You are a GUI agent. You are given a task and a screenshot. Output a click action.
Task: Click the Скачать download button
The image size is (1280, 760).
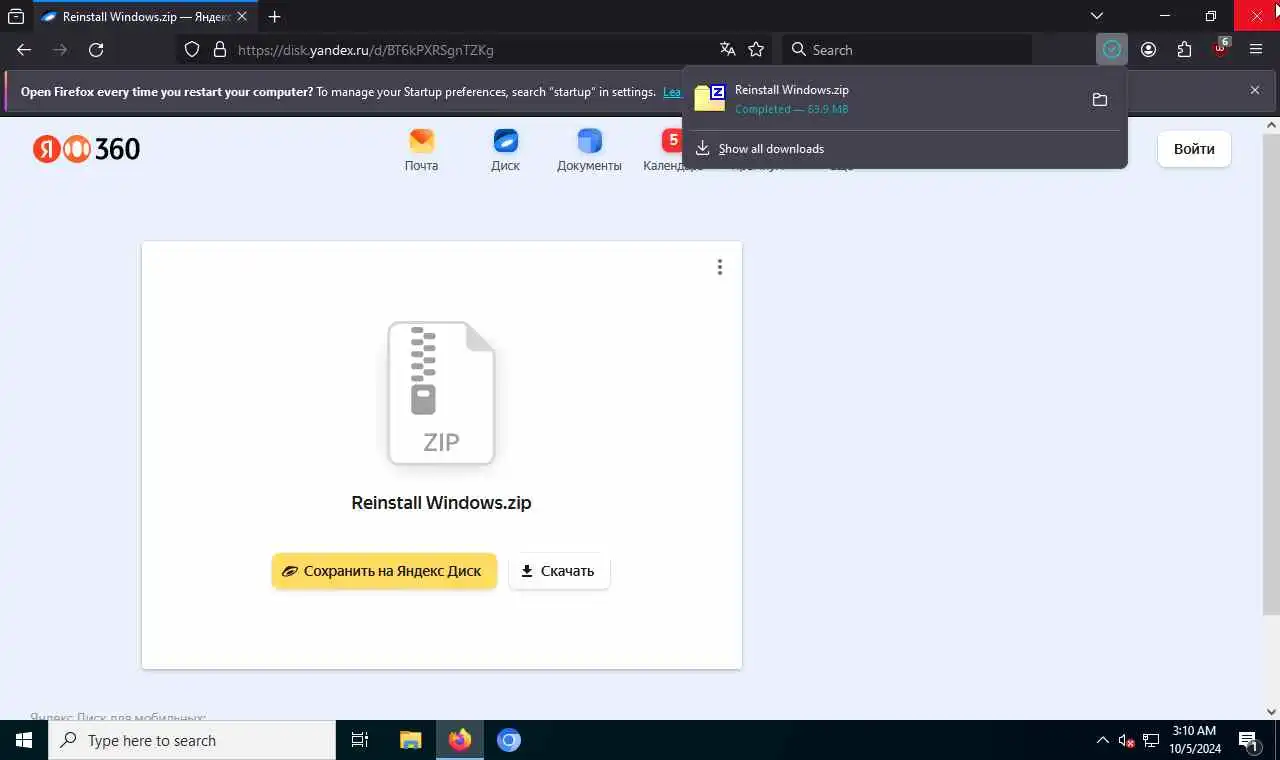tap(559, 571)
